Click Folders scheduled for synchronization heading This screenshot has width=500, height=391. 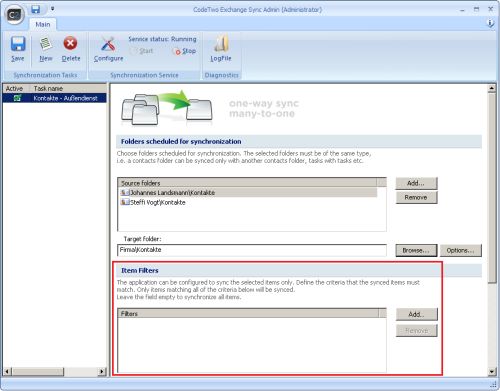(181, 141)
